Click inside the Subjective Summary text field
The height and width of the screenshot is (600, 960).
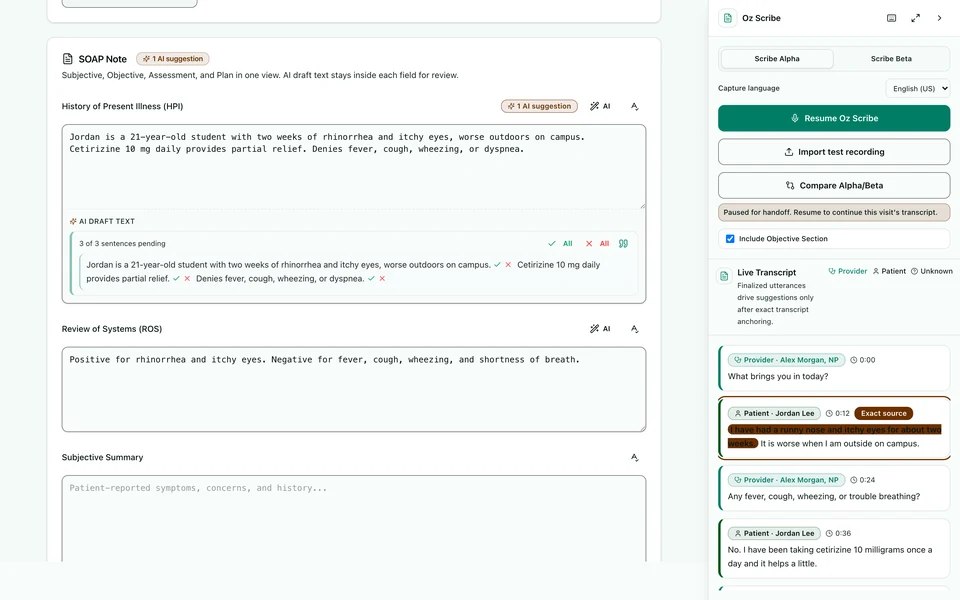pos(353,518)
